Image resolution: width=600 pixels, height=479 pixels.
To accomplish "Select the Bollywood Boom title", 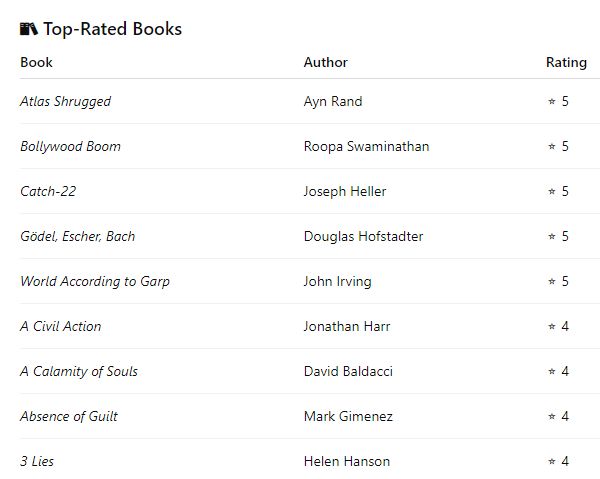I will (70, 146).
